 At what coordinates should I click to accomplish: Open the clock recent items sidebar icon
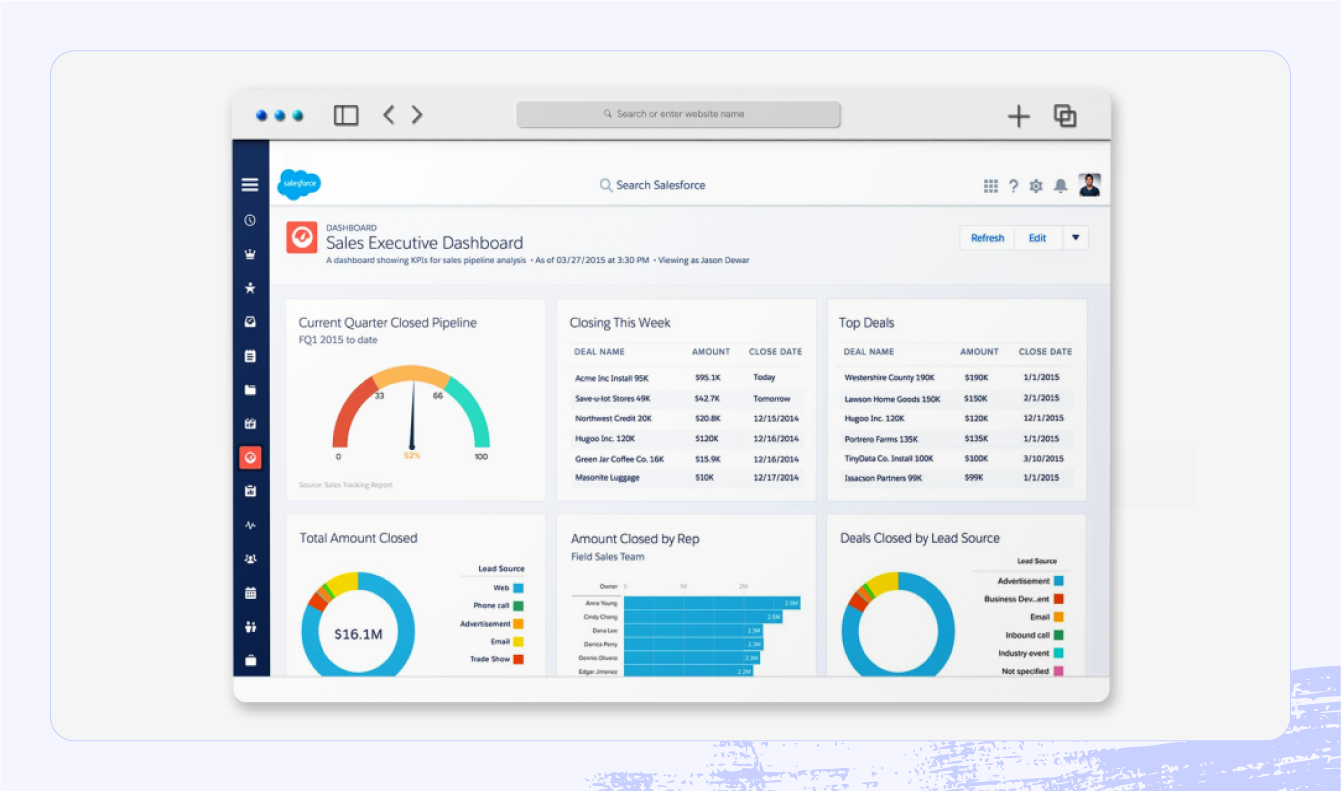250,220
